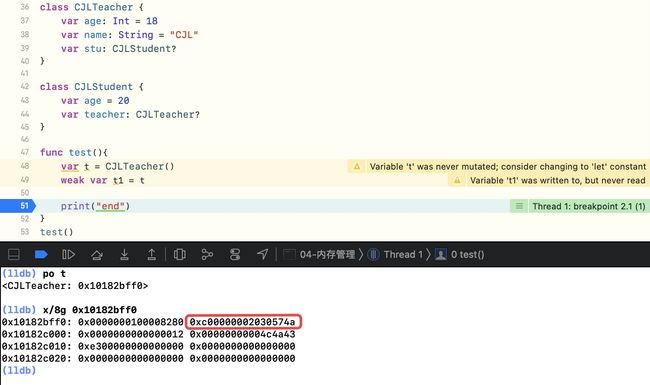Click Simulate Location arrow icon
The width and height of the screenshot is (650, 385).
click(262, 254)
